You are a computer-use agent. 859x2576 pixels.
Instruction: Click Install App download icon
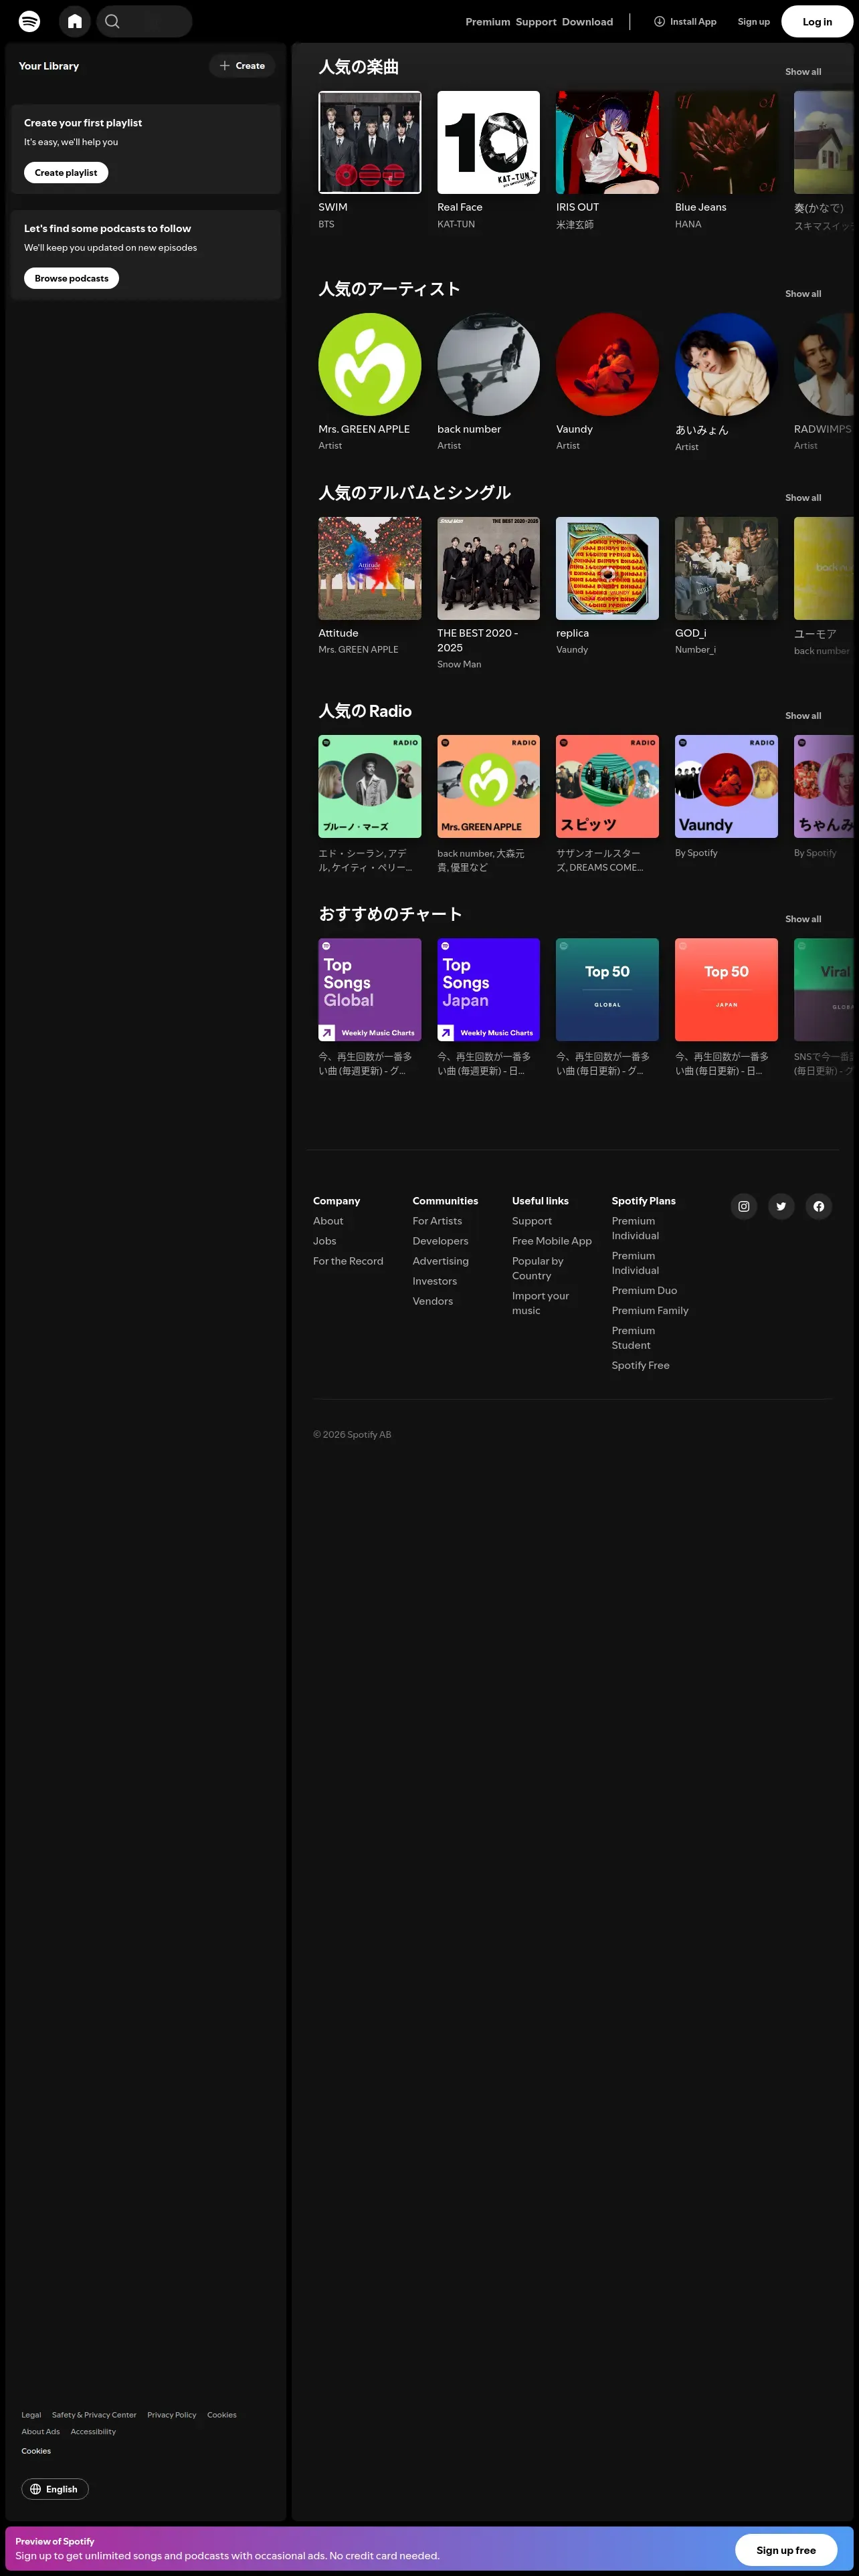click(x=659, y=21)
